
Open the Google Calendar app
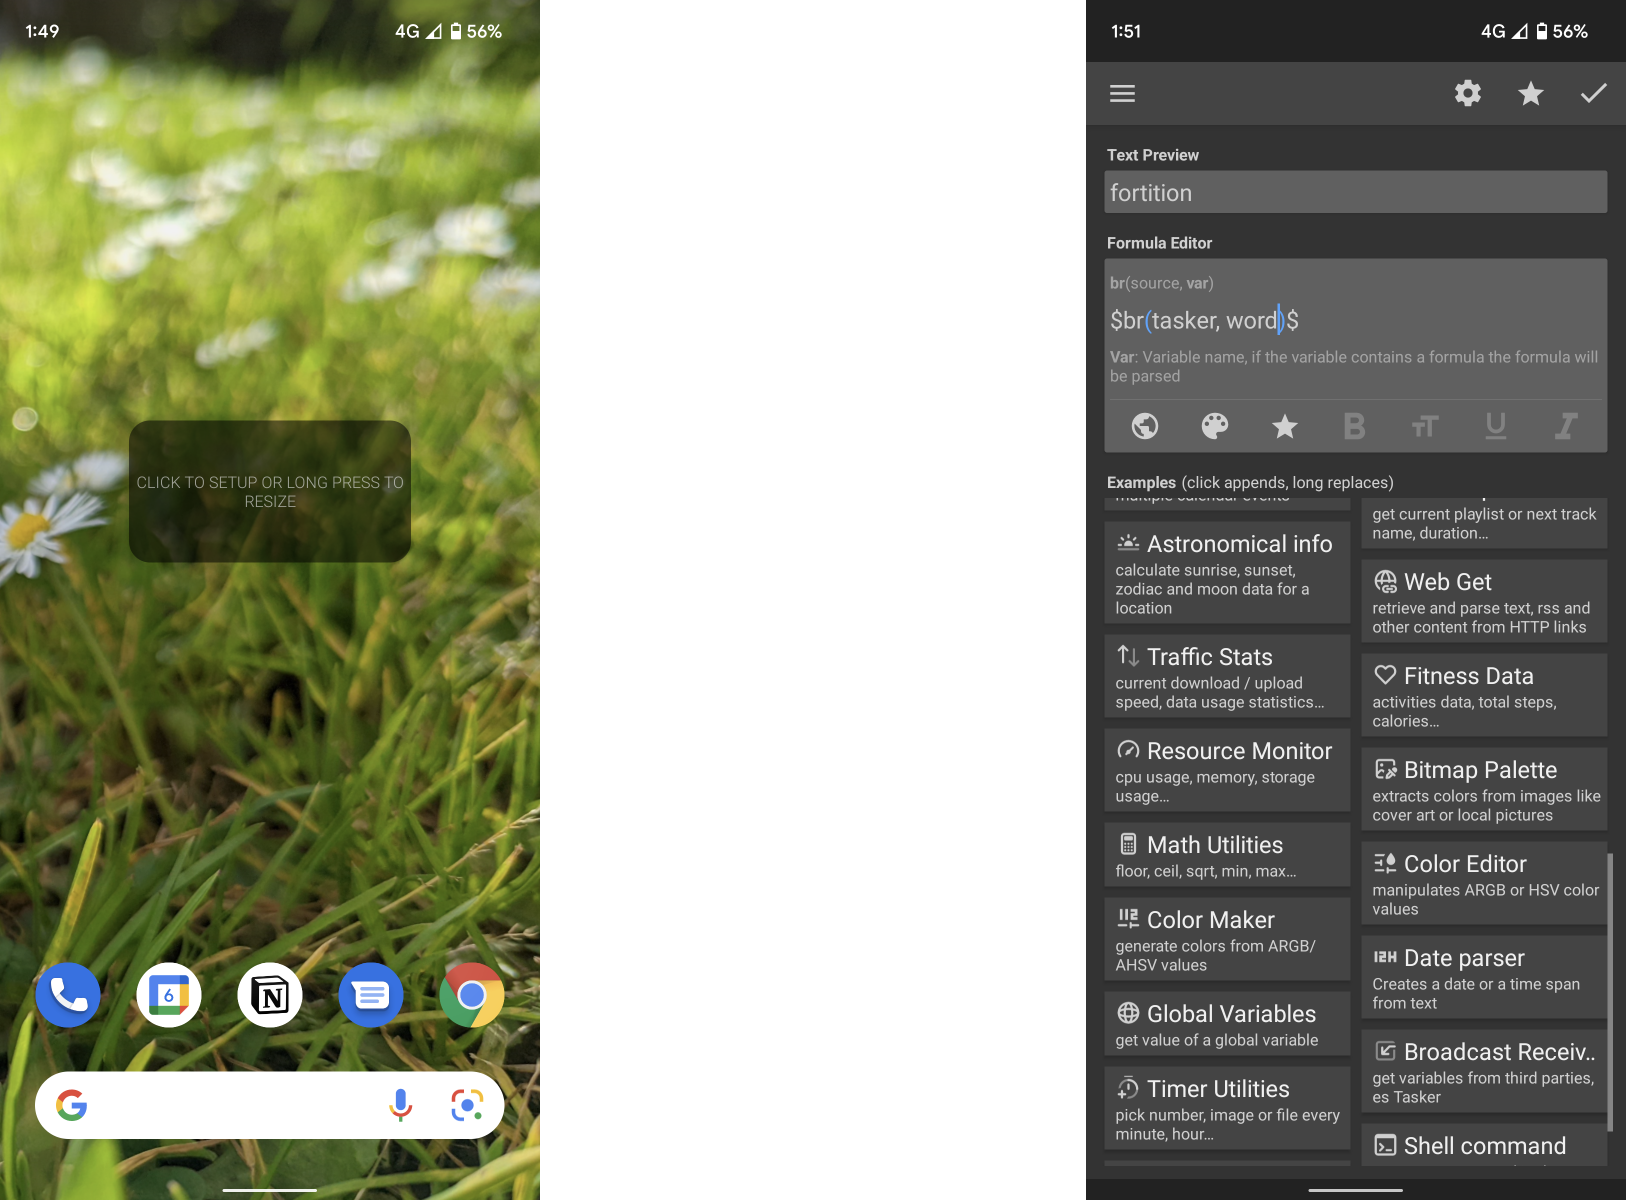click(169, 995)
